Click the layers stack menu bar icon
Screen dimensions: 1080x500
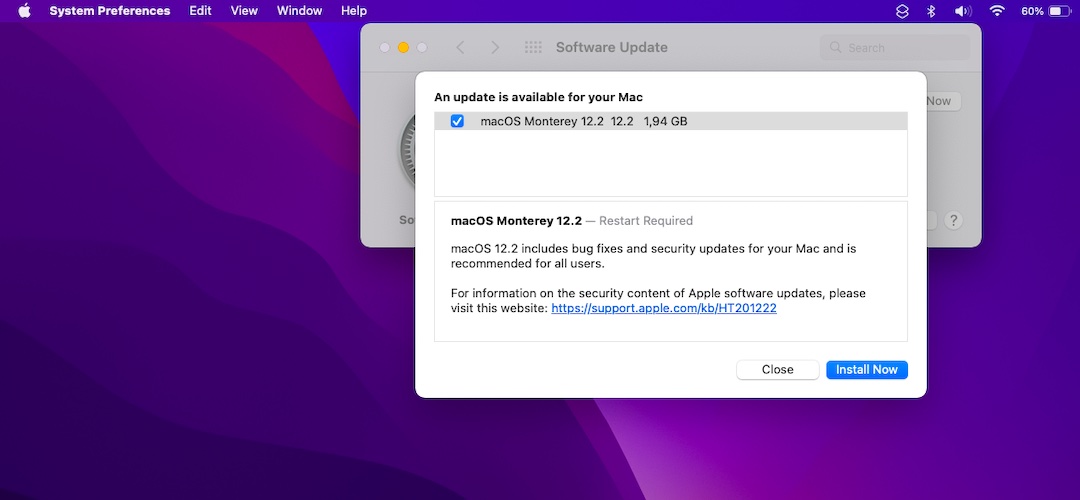[x=902, y=11]
